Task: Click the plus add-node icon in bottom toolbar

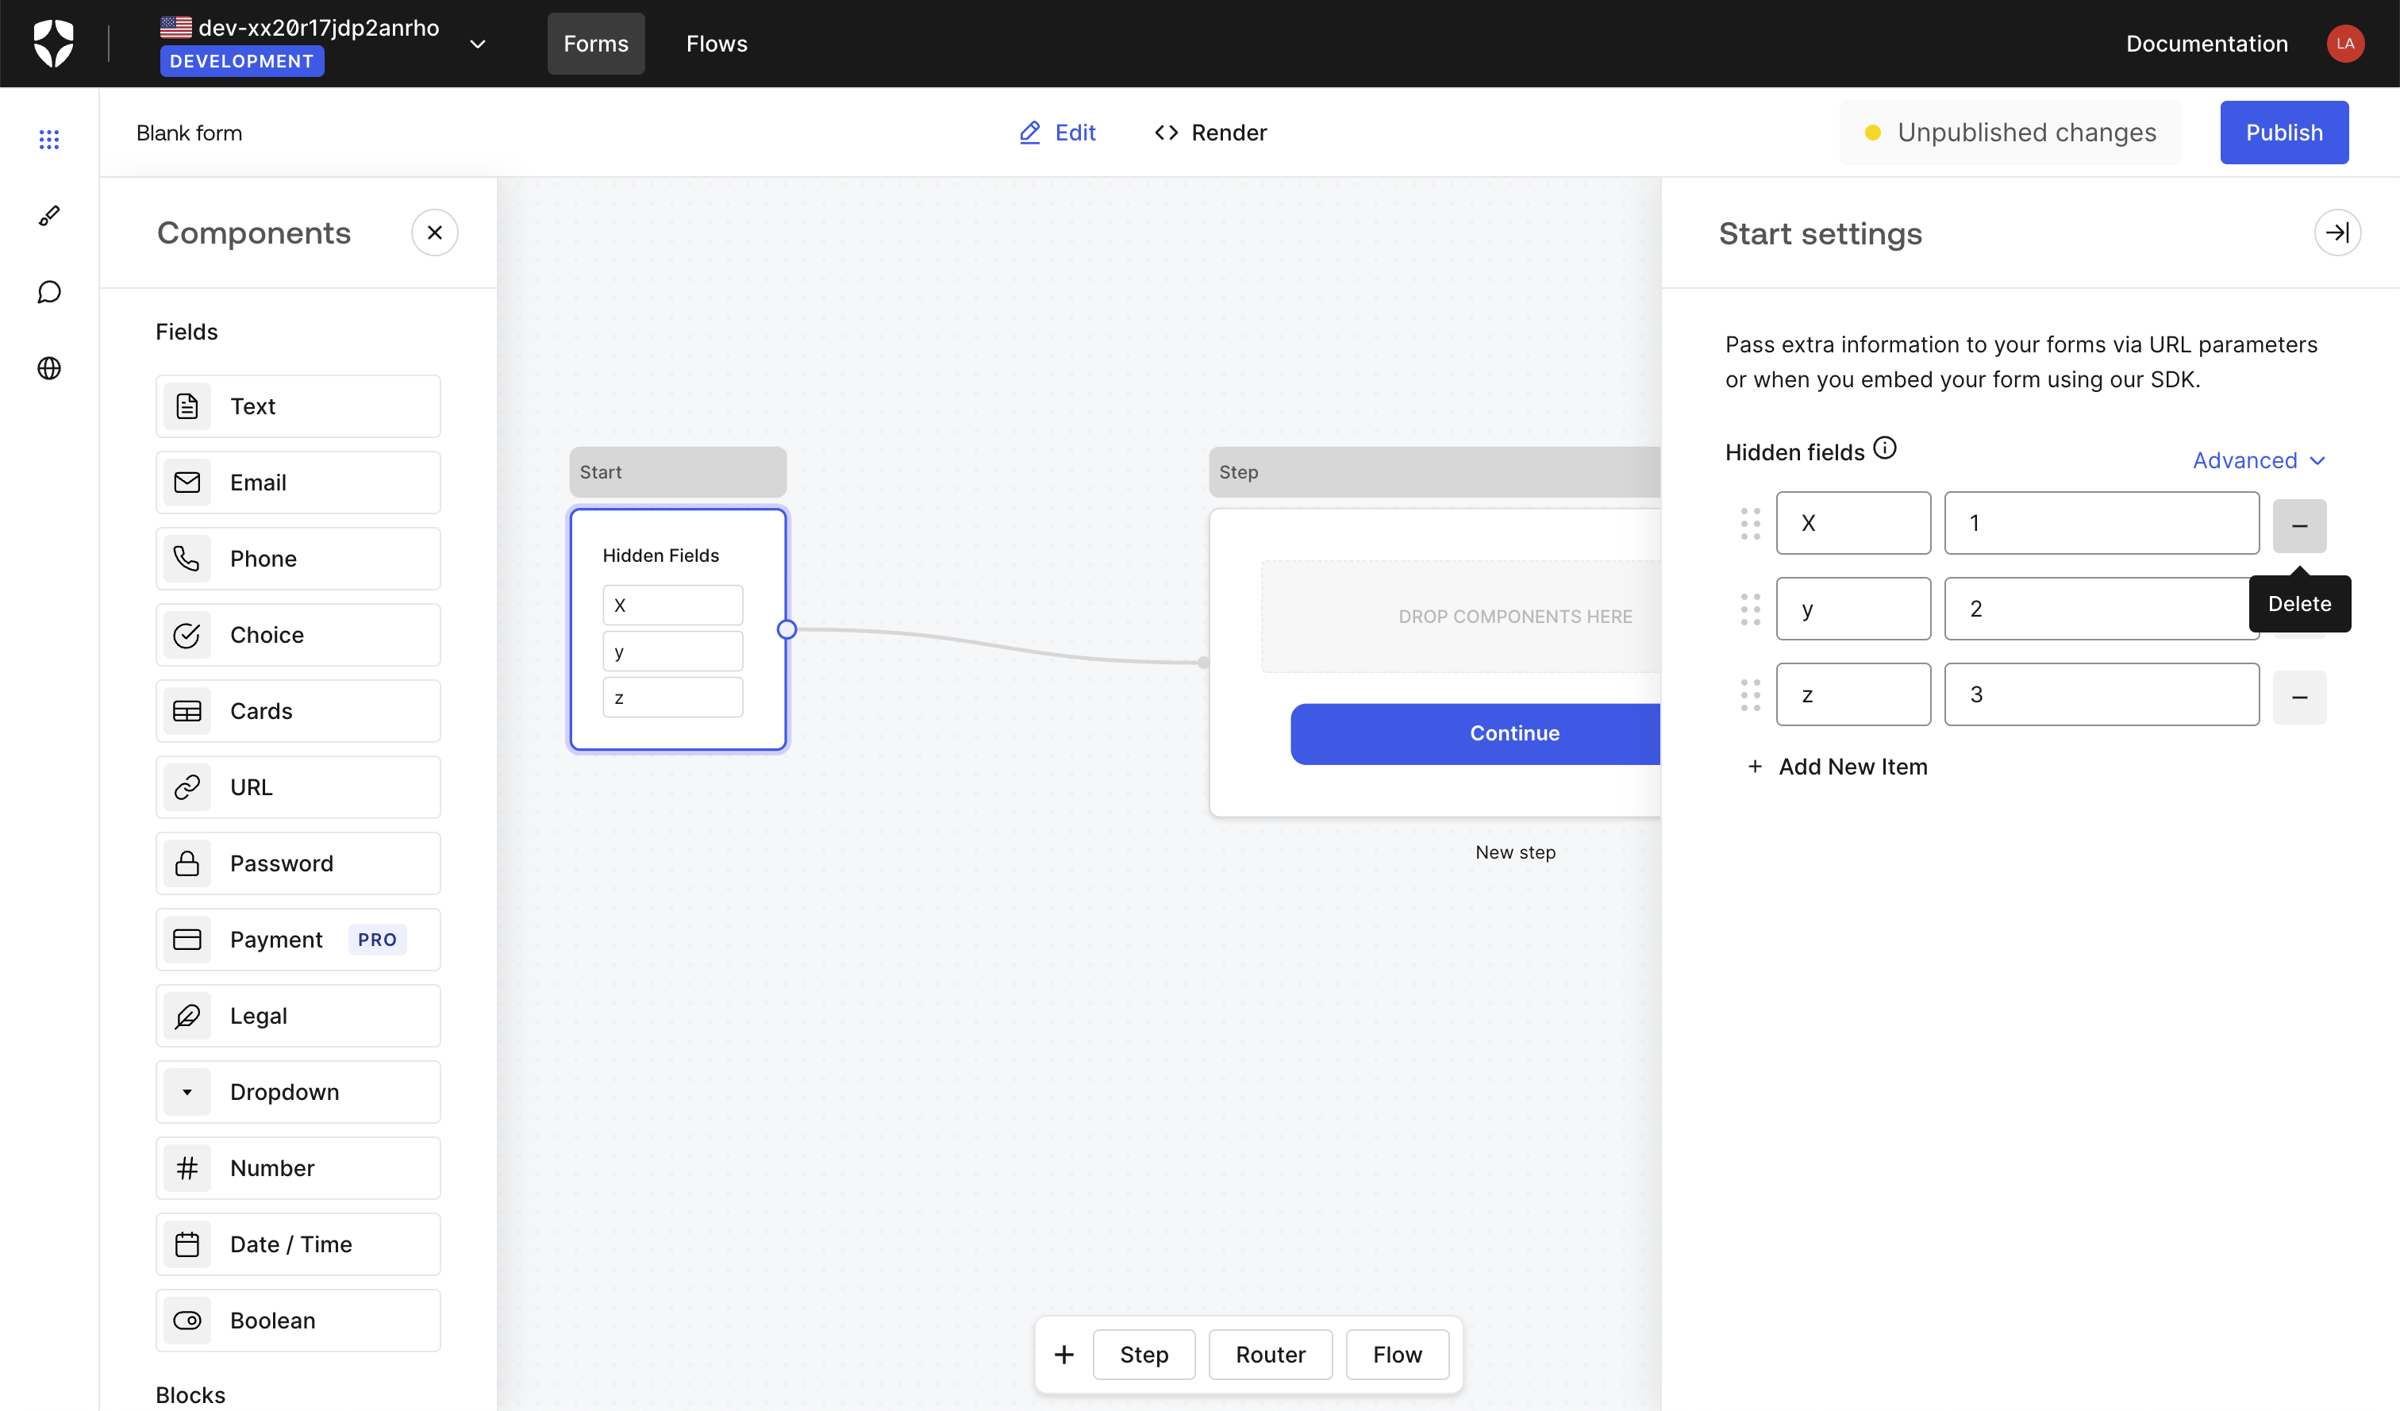Action: click(1064, 1354)
